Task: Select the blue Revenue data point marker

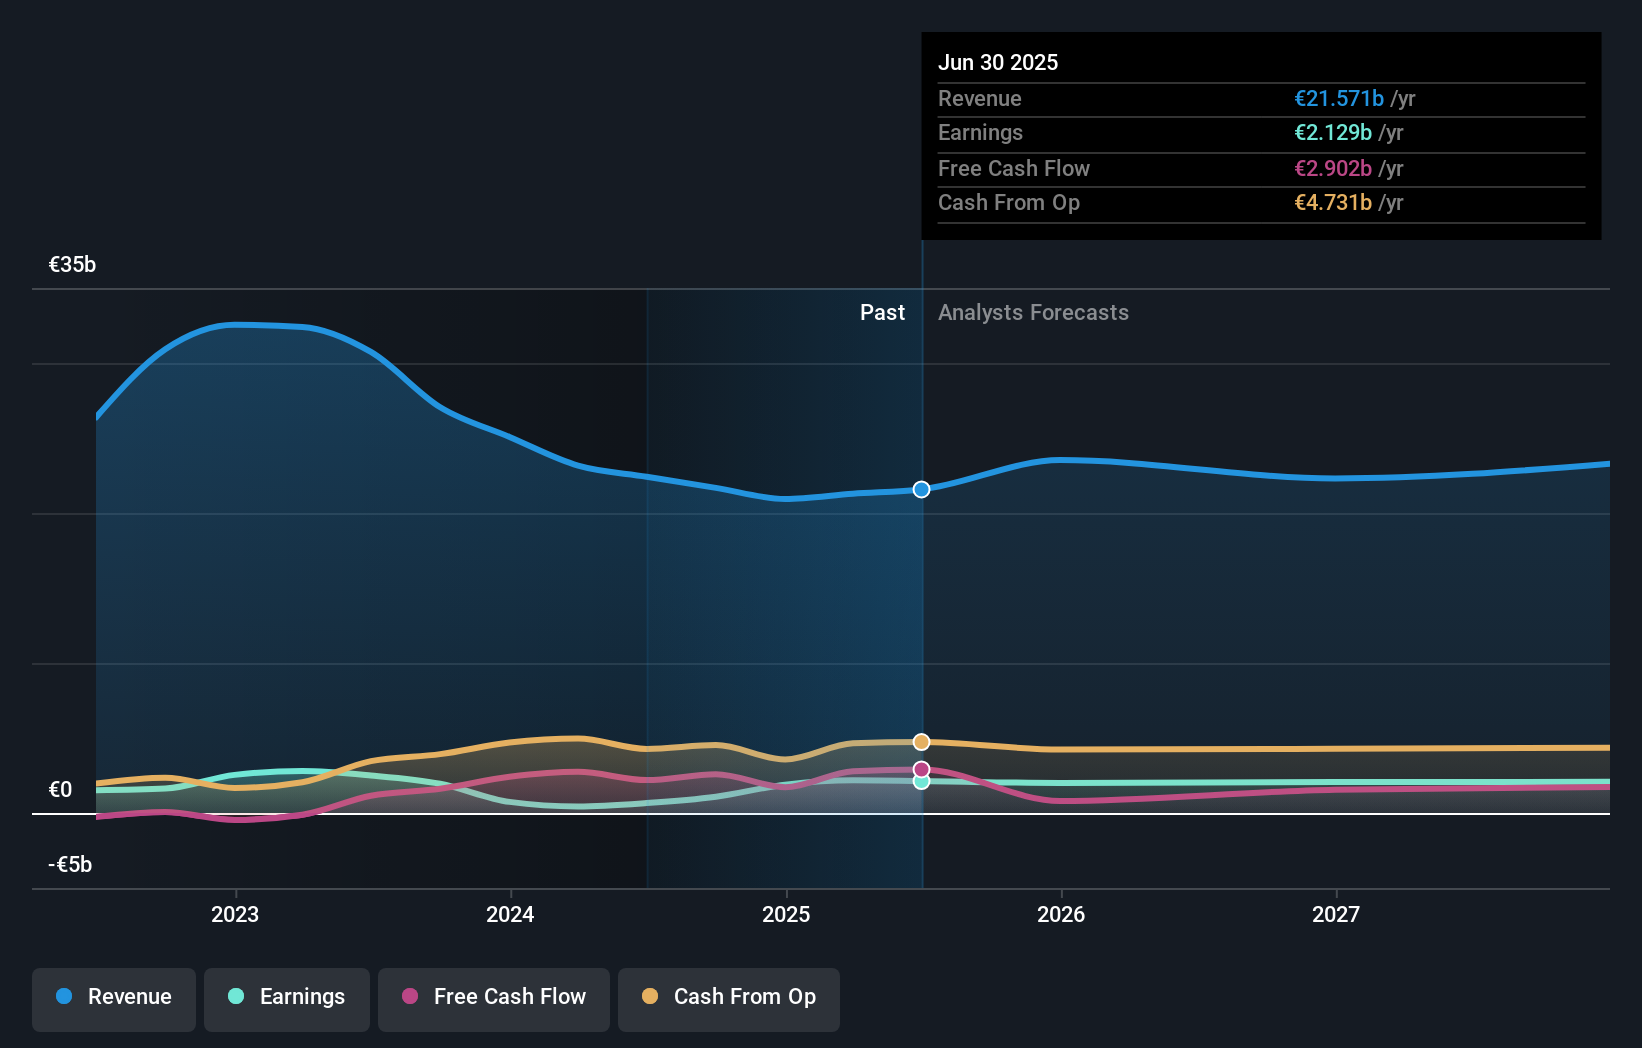Action: click(921, 490)
